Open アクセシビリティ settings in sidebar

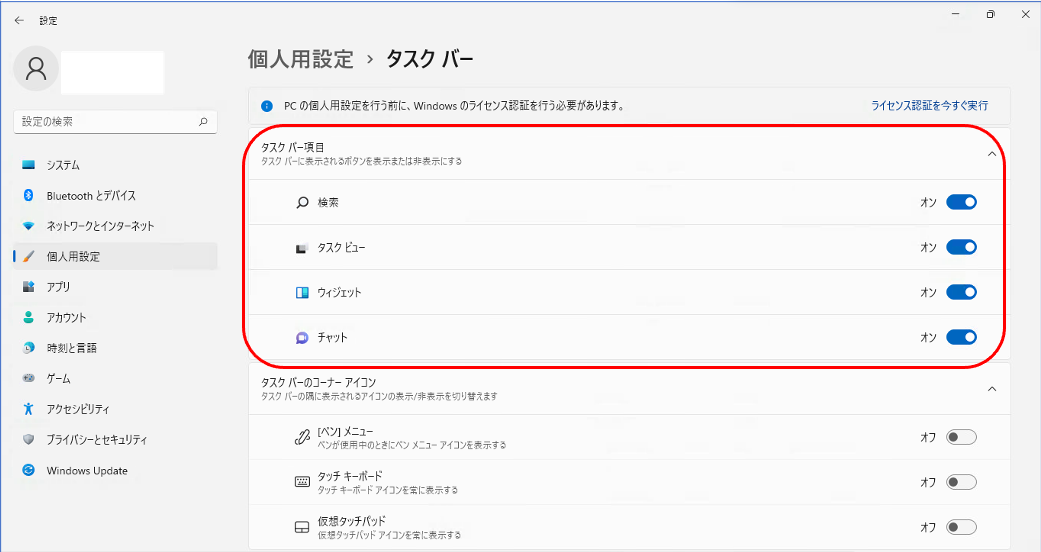click(116, 409)
